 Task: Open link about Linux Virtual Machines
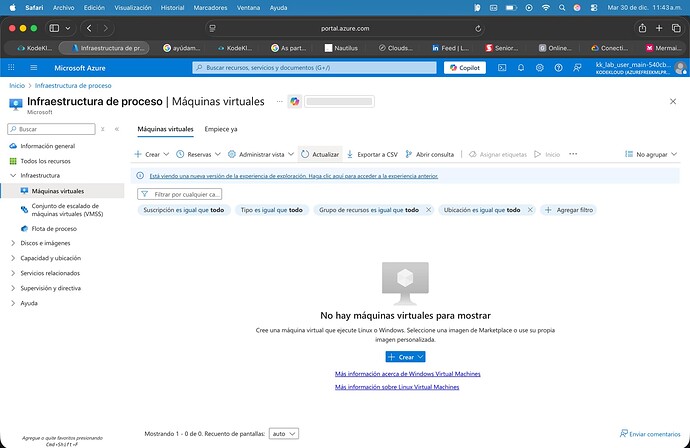[x=397, y=387]
